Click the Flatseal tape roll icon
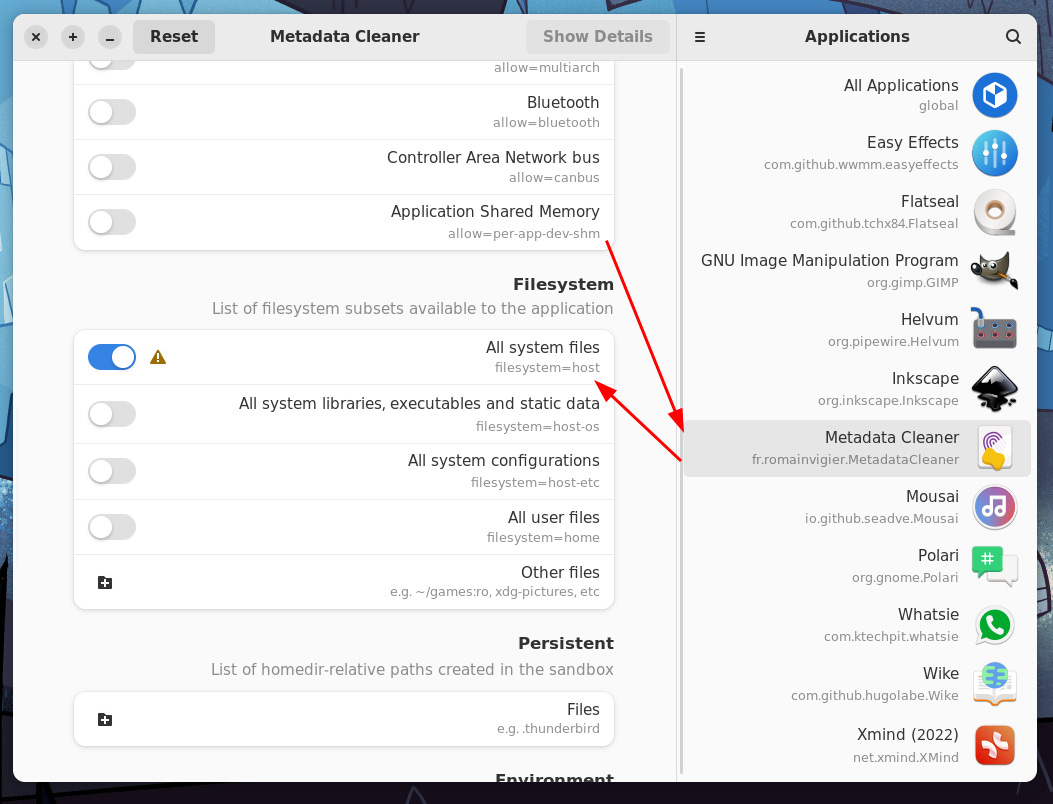Image resolution: width=1053 pixels, height=804 pixels. pos(995,212)
